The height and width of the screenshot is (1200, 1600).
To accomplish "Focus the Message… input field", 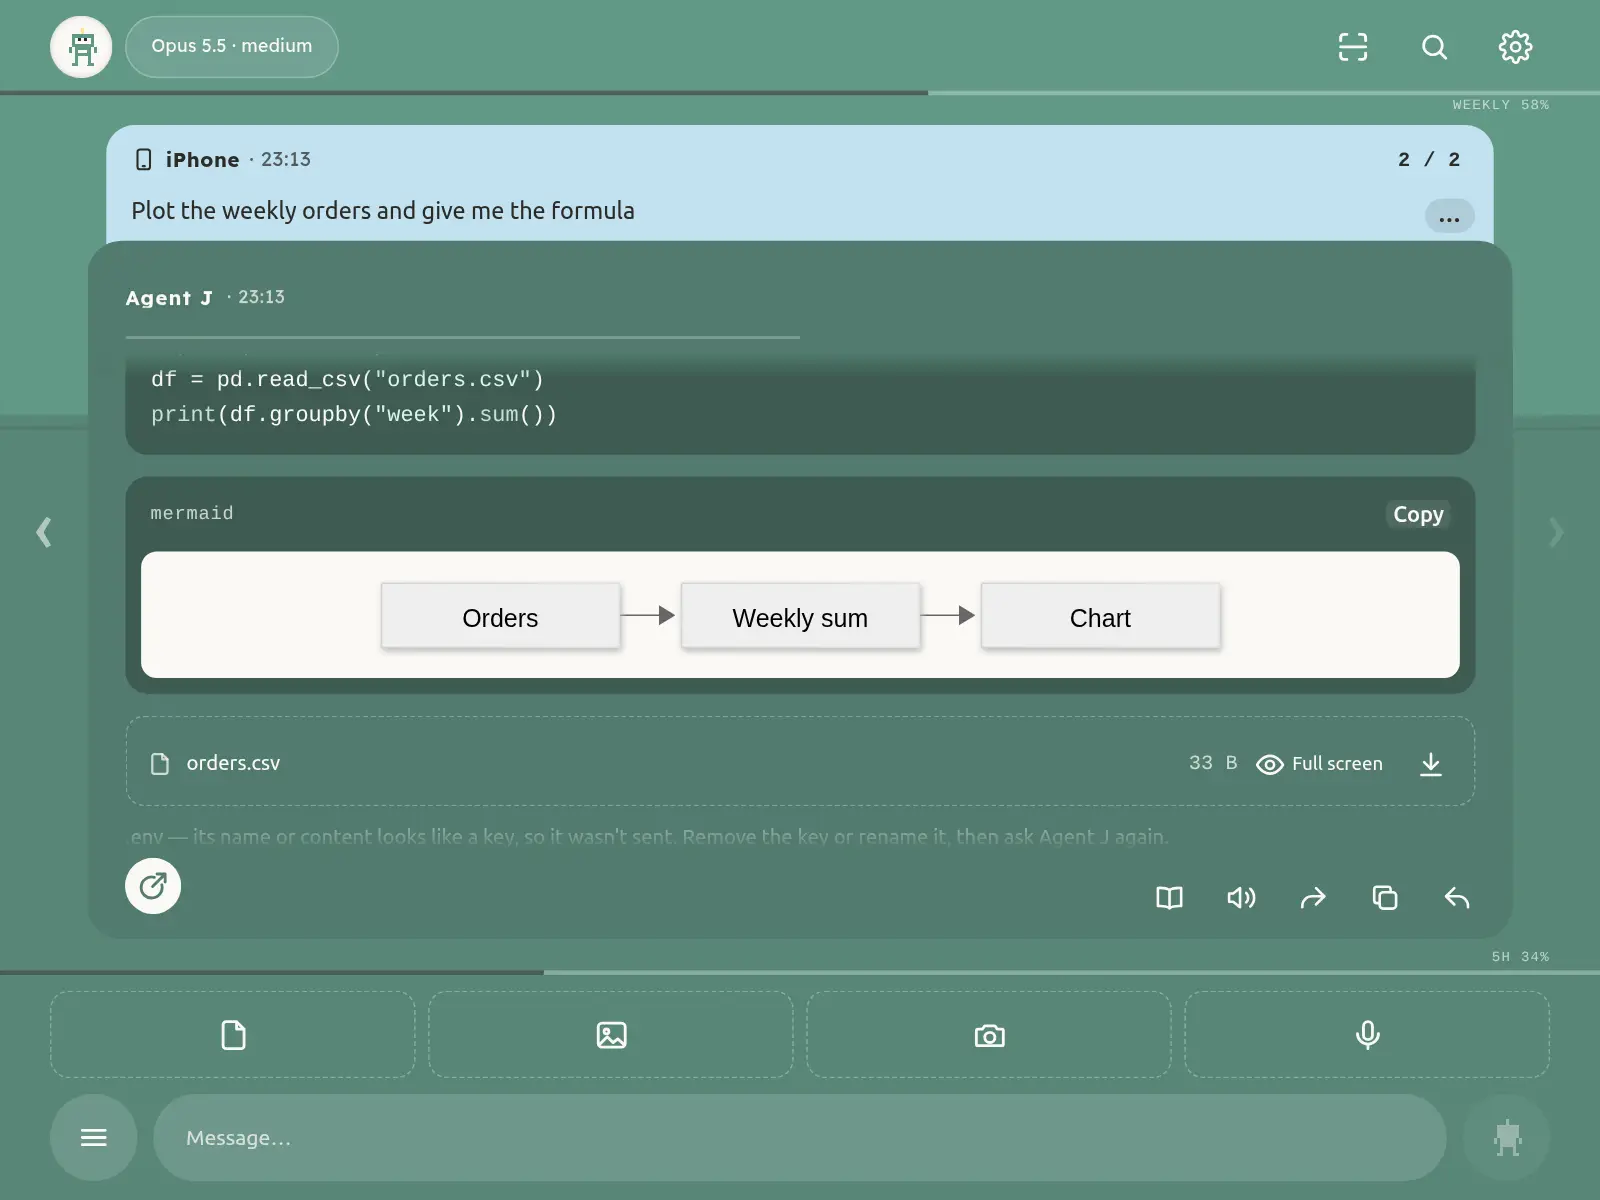I will [800, 1137].
